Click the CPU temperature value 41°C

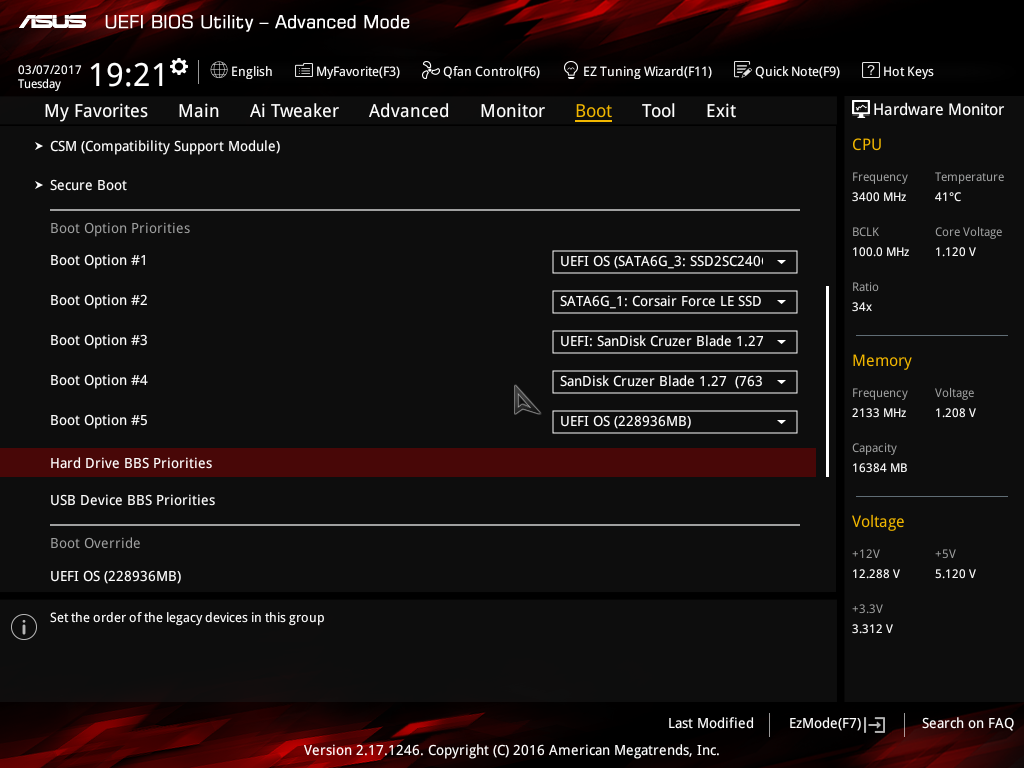pos(948,197)
